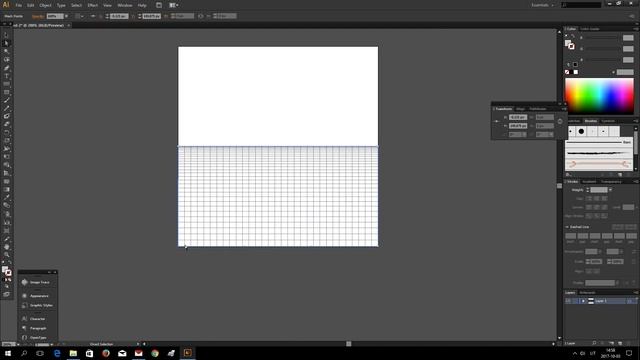Open the Opacity dropdown in control bar
Screen dimensions: 640x360
(66, 16)
